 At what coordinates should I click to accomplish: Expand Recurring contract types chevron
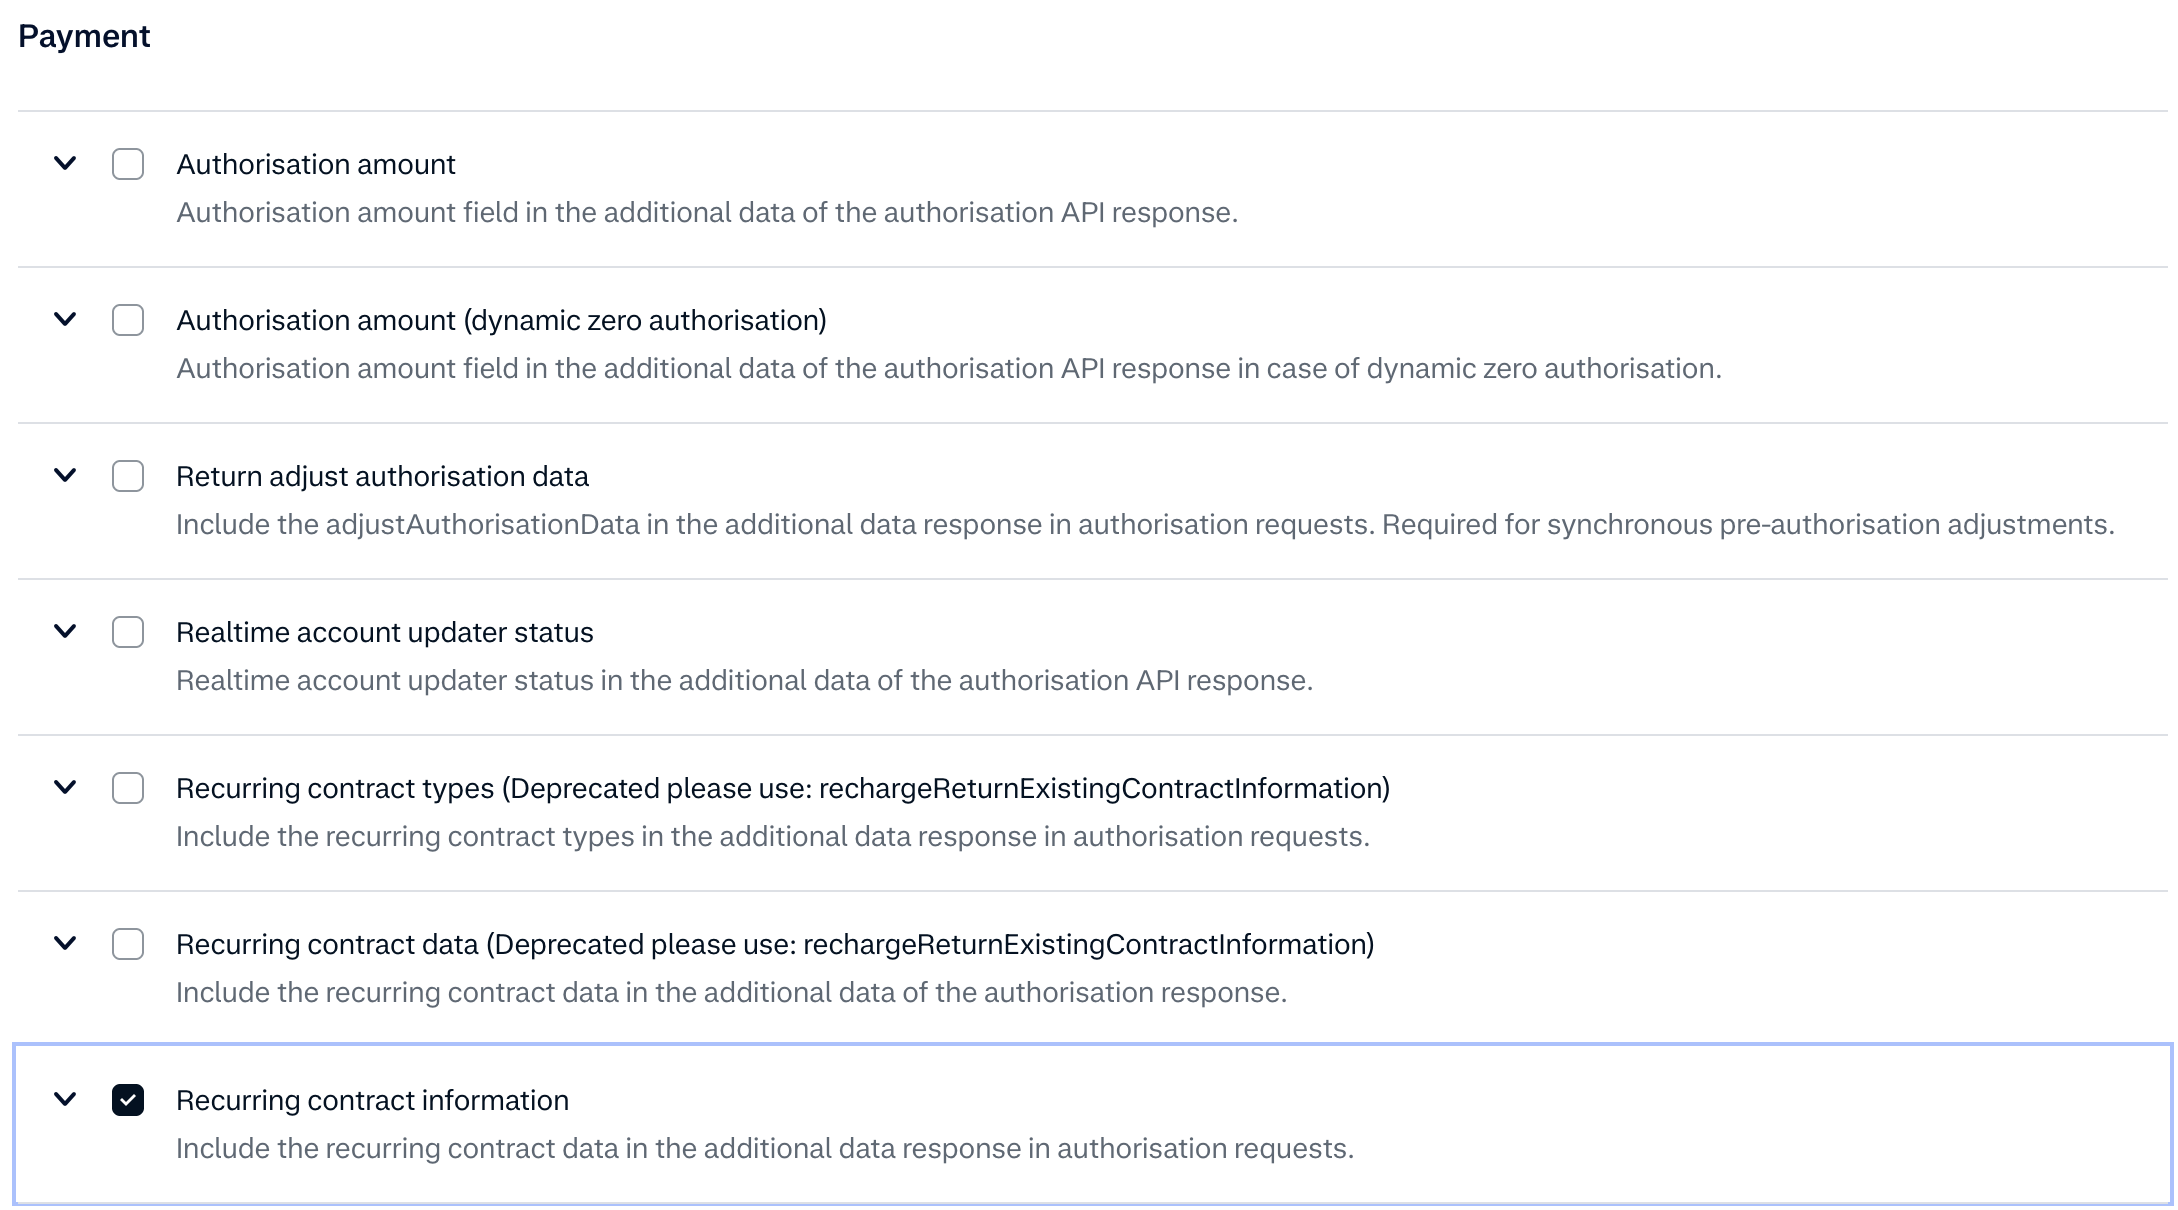pos(65,787)
